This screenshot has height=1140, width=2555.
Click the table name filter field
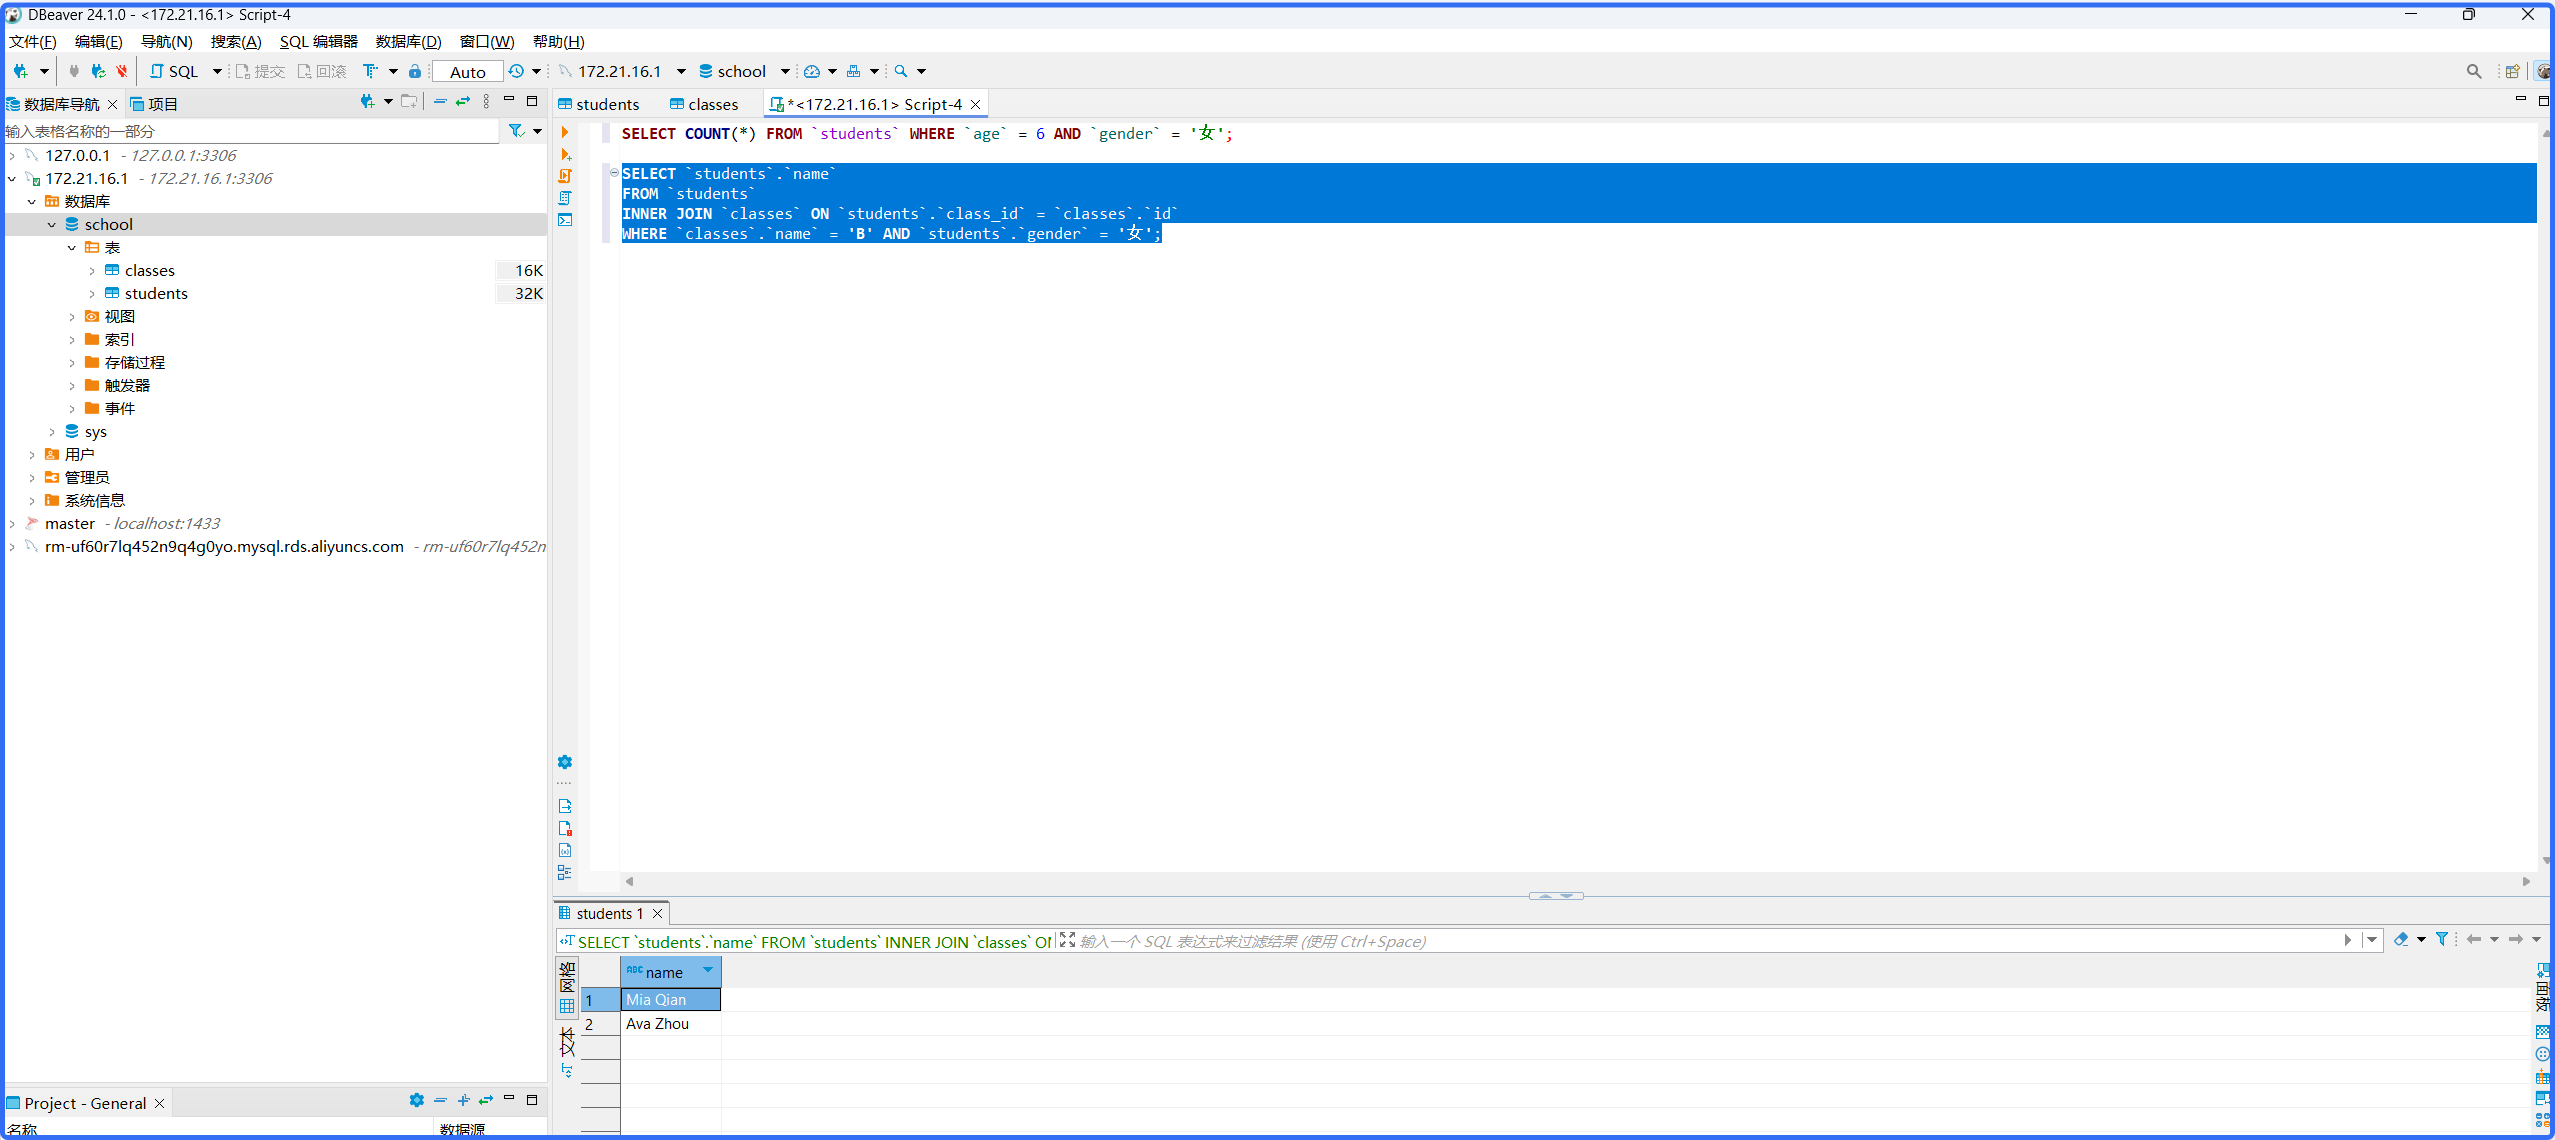250,131
